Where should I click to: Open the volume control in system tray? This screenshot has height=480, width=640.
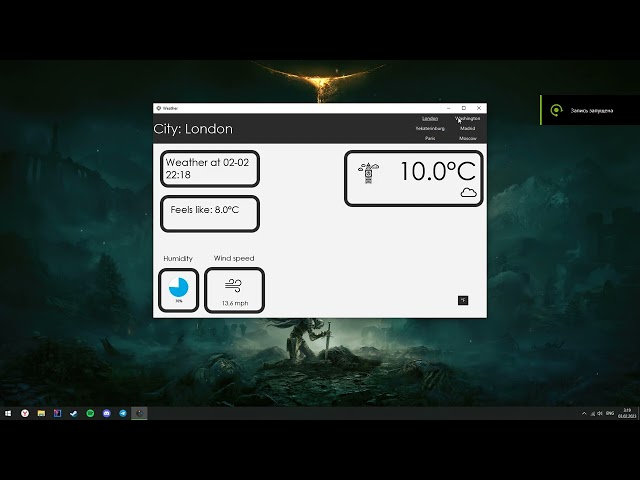tap(600, 413)
